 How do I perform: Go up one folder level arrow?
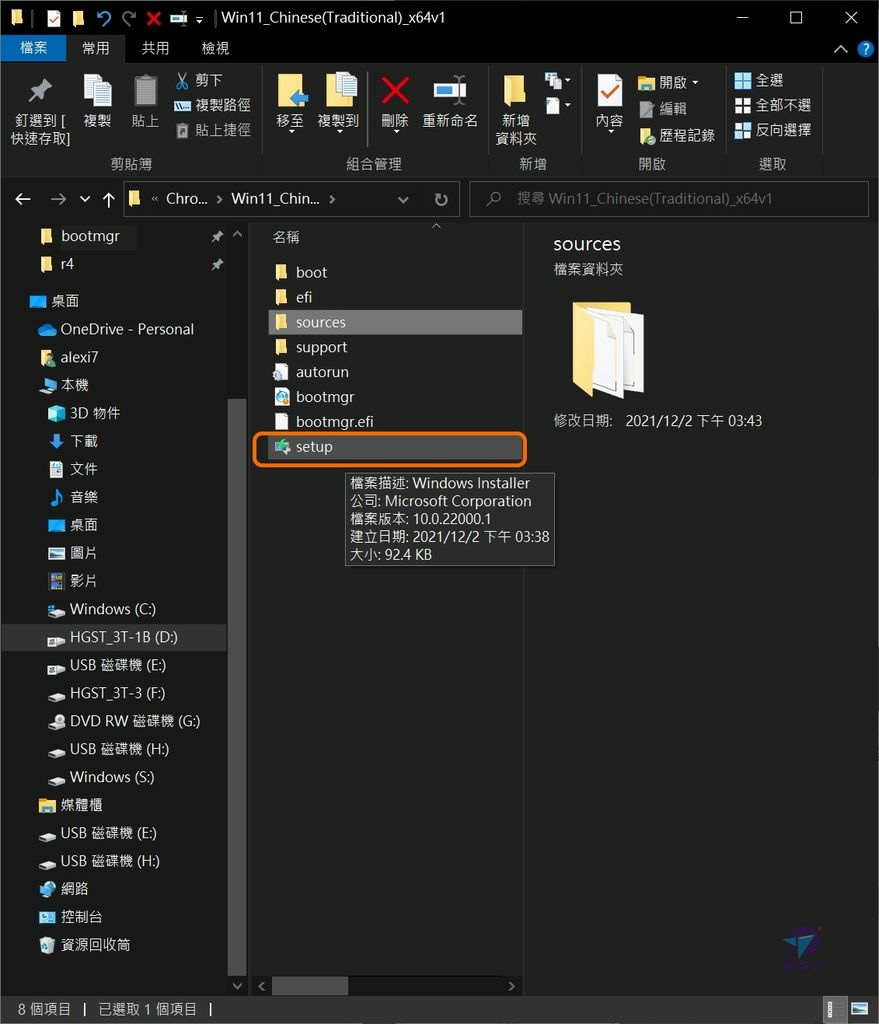(x=108, y=199)
